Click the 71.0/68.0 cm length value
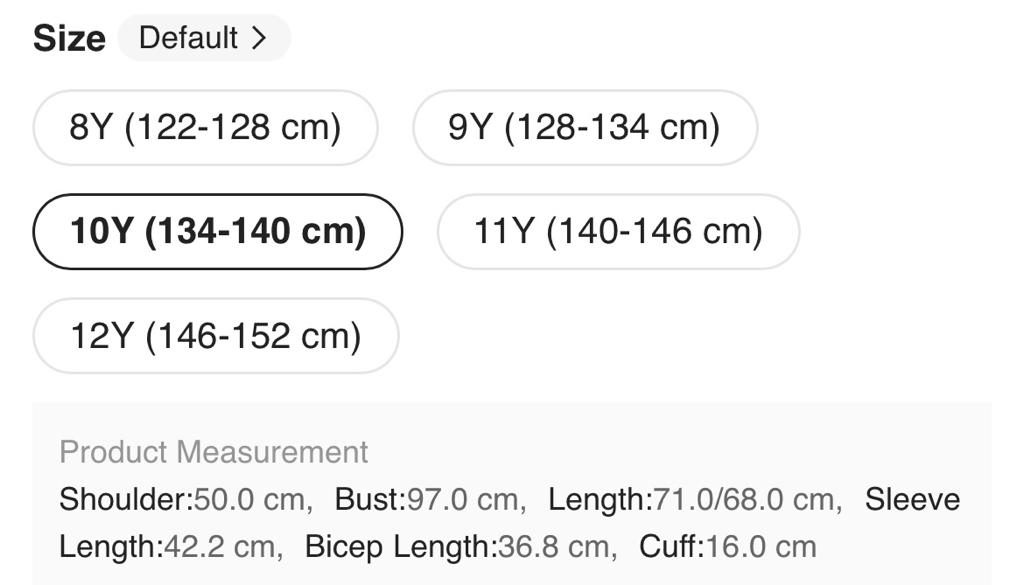The width and height of the screenshot is (1024, 585). pos(744,499)
